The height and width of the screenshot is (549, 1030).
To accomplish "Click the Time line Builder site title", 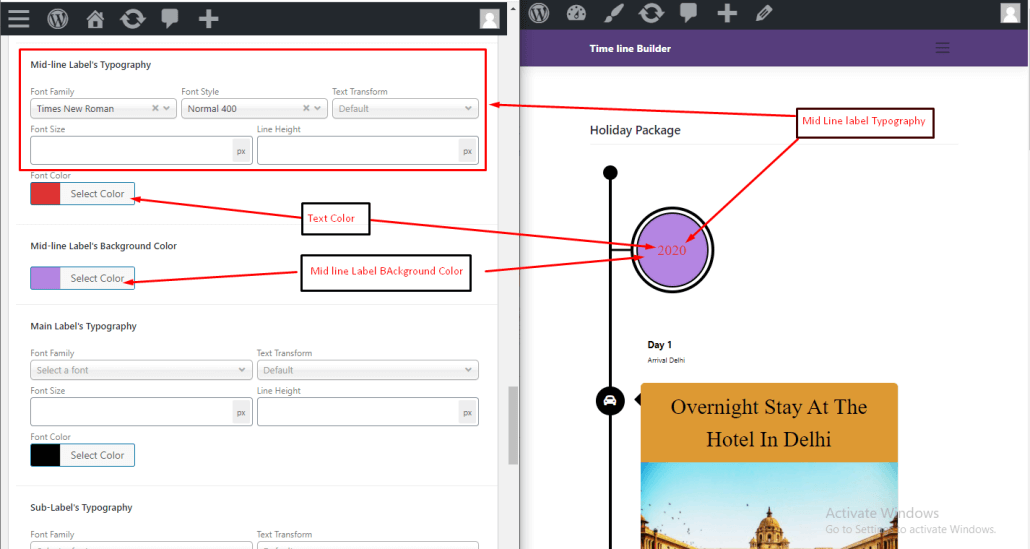I will coord(630,48).
